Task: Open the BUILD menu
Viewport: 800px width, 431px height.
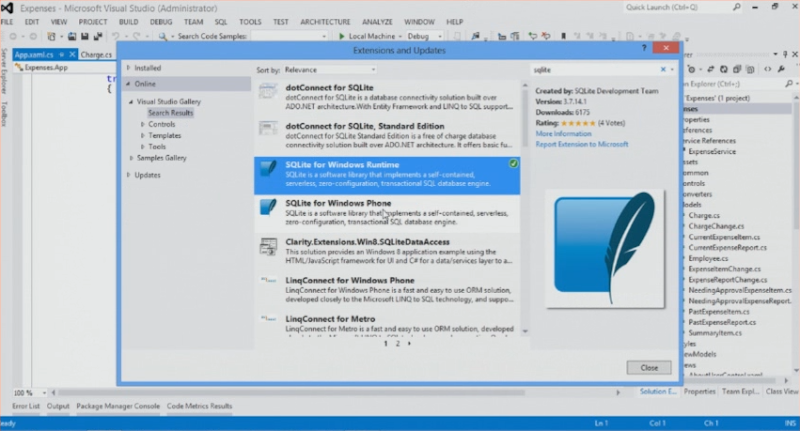Action: pos(129,22)
